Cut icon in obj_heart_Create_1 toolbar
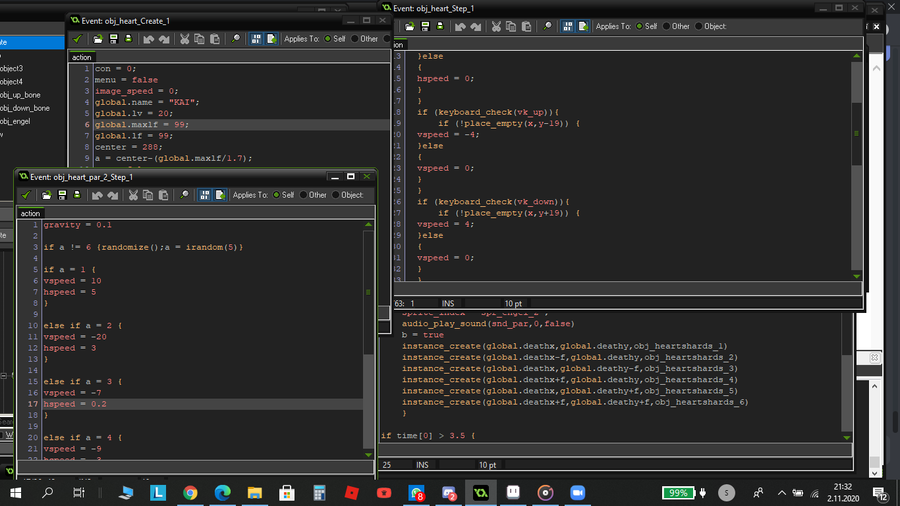 pyautogui.click(x=184, y=39)
